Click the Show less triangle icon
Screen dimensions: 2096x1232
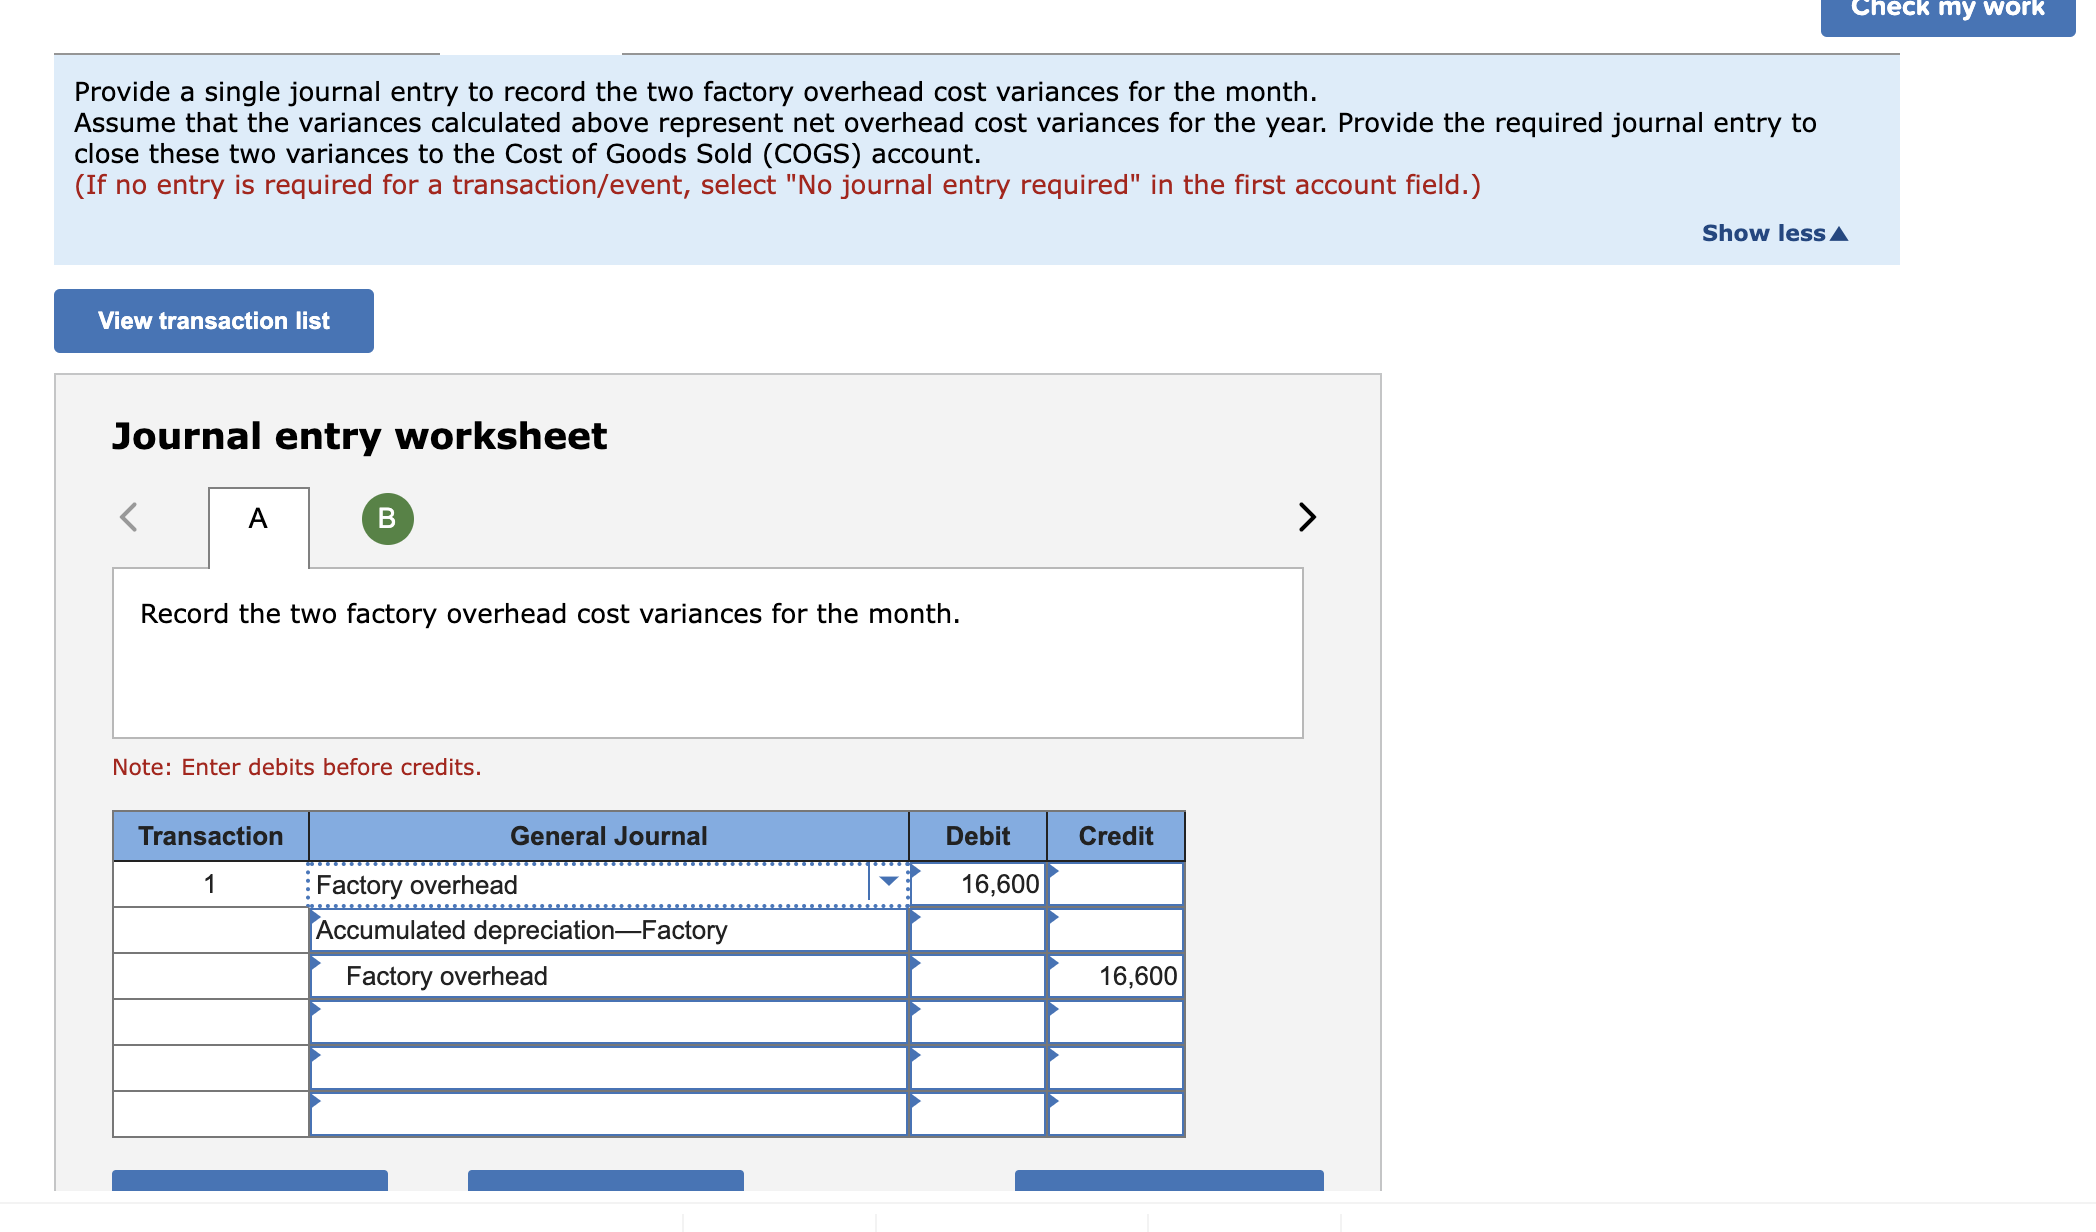1840,233
